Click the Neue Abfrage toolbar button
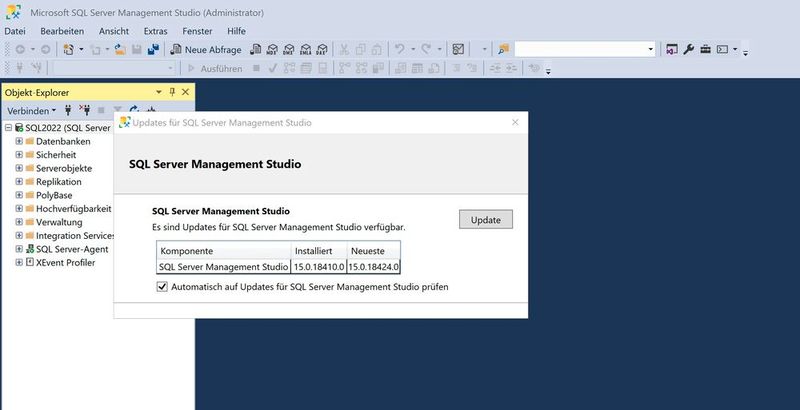 point(206,49)
